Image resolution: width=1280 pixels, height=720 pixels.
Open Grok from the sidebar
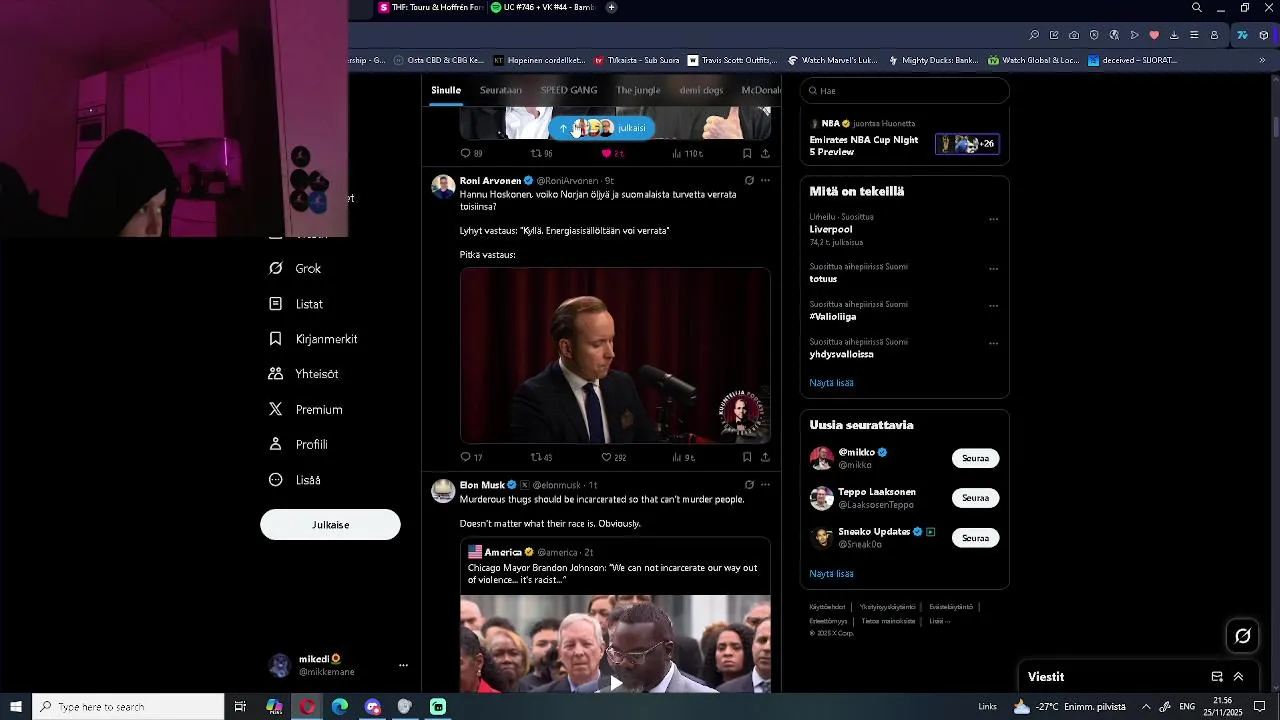tap(295, 269)
